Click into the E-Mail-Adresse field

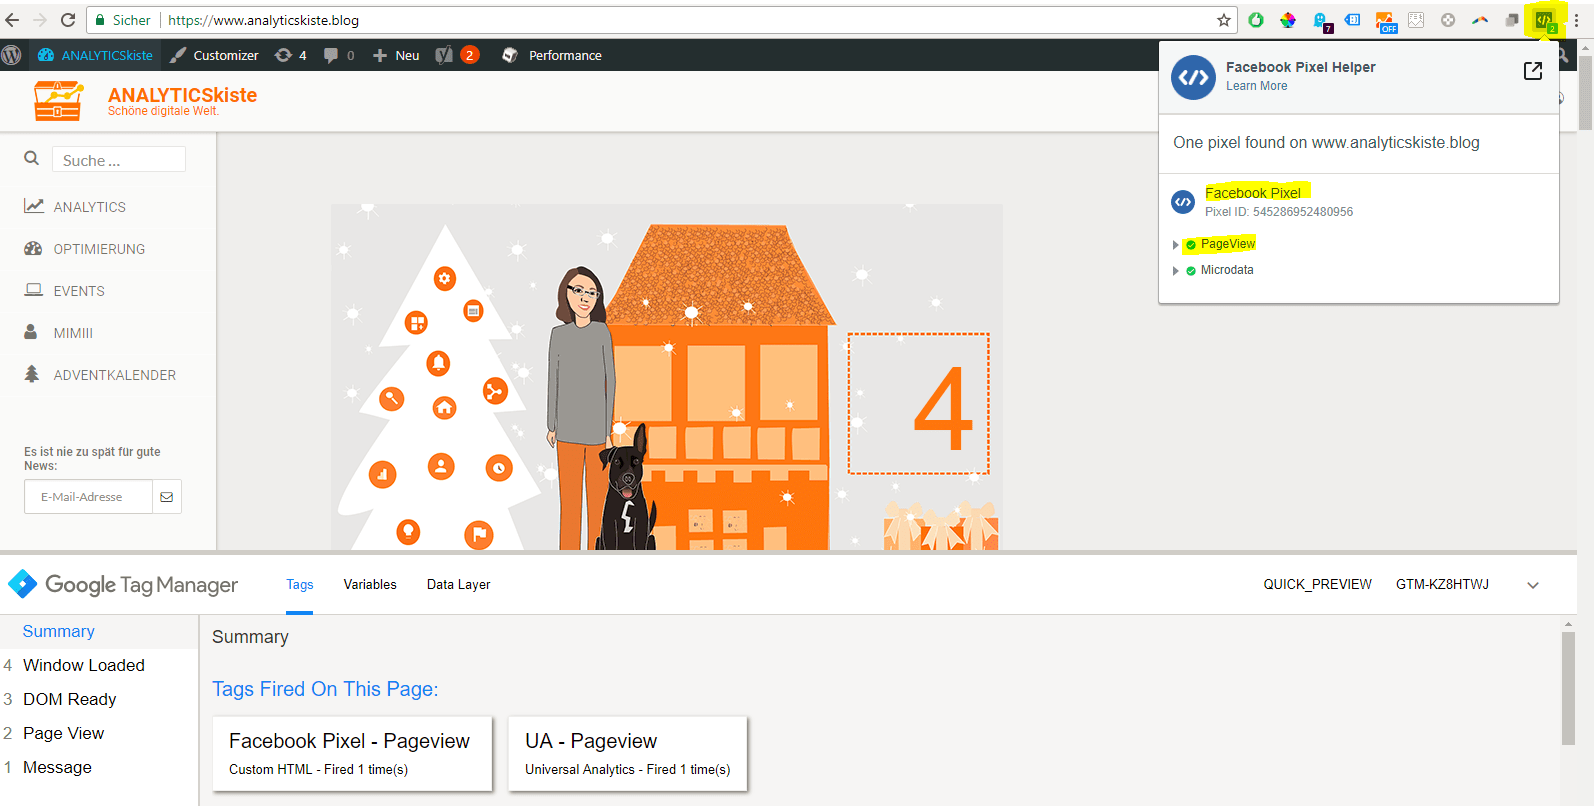[88, 497]
